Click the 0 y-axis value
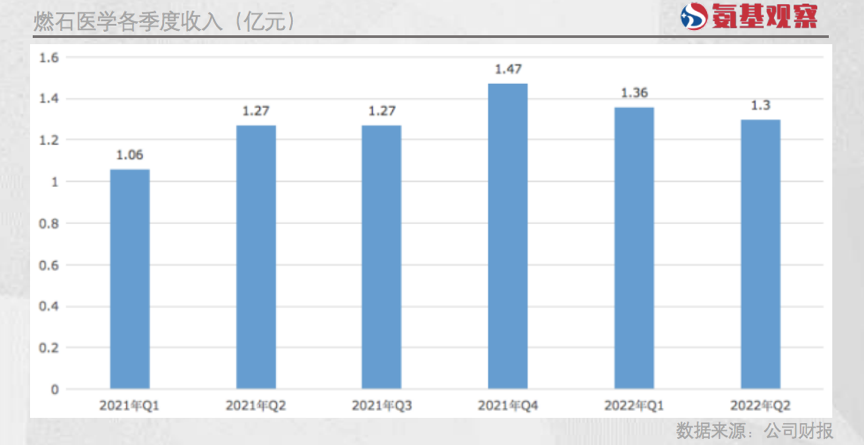 pos(55,389)
